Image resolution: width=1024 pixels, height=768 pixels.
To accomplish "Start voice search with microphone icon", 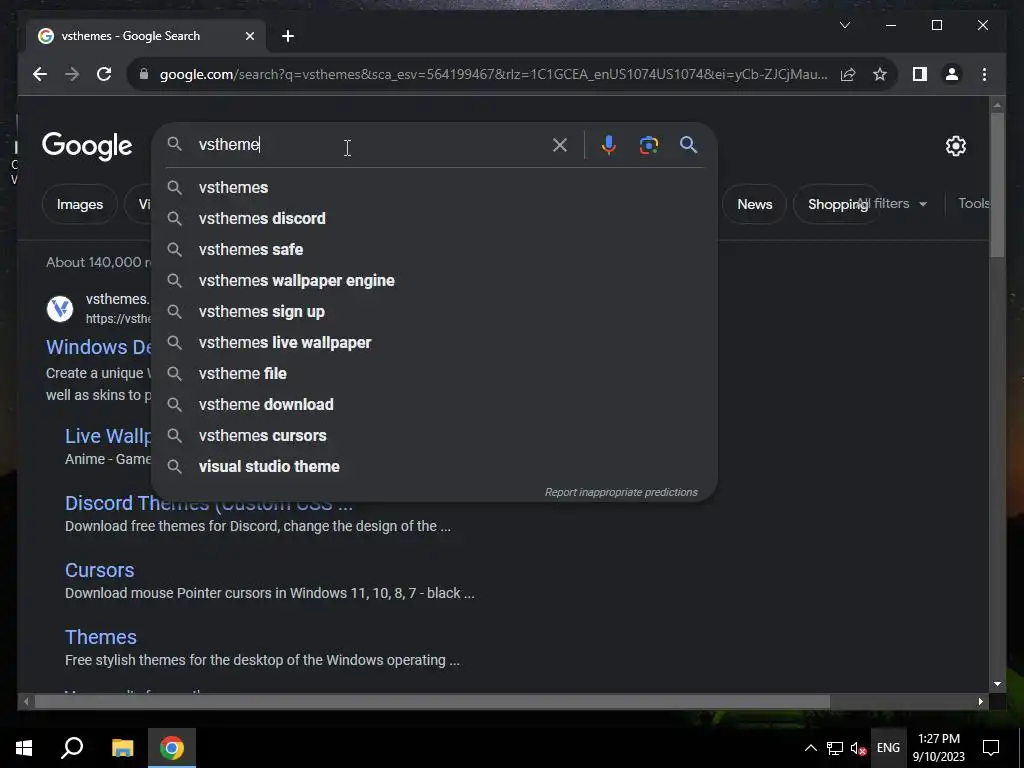I will point(609,145).
